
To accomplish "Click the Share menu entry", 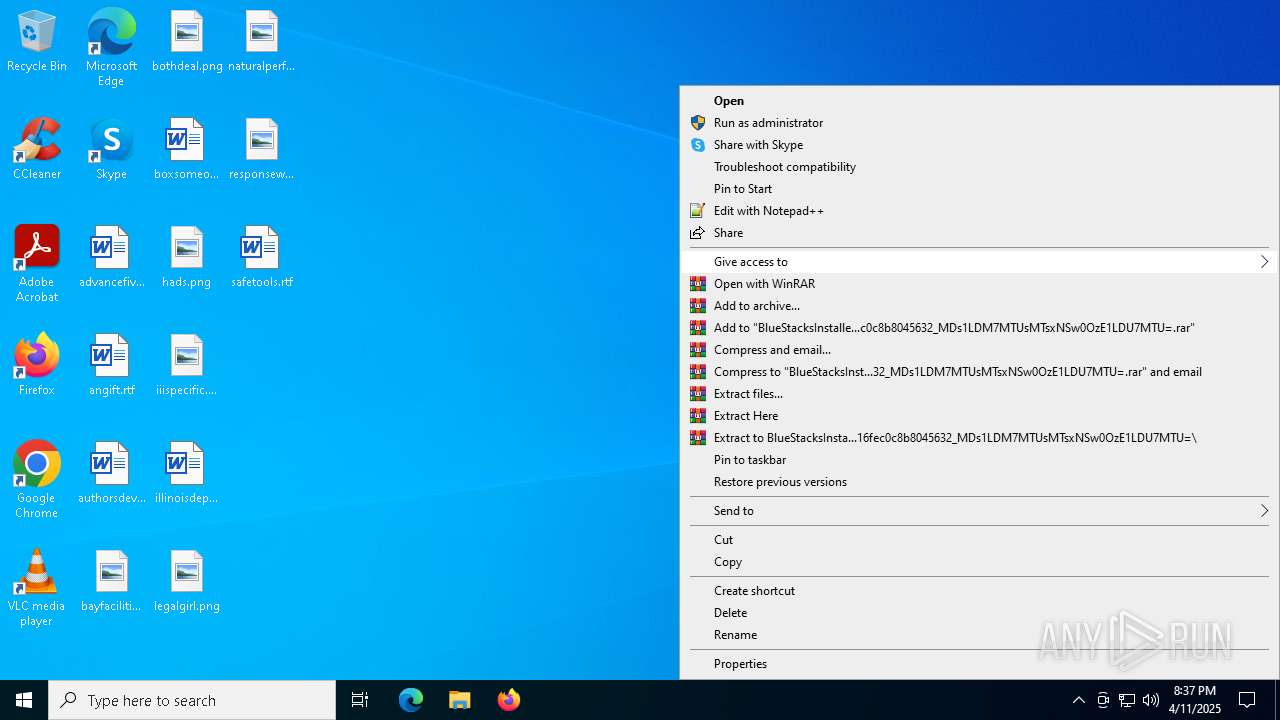I will tap(979, 233).
